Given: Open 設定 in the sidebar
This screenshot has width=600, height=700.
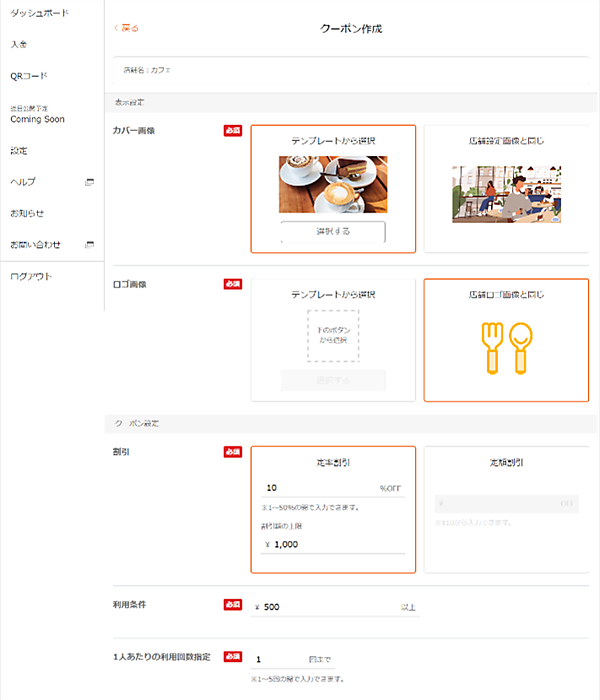Looking at the screenshot, I should pyautogui.click(x=19, y=151).
